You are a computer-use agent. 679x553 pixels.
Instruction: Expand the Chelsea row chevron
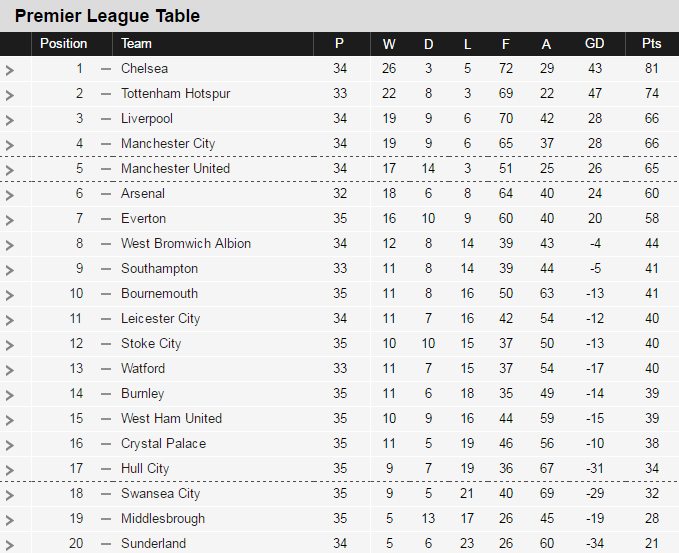pos(10,70)
